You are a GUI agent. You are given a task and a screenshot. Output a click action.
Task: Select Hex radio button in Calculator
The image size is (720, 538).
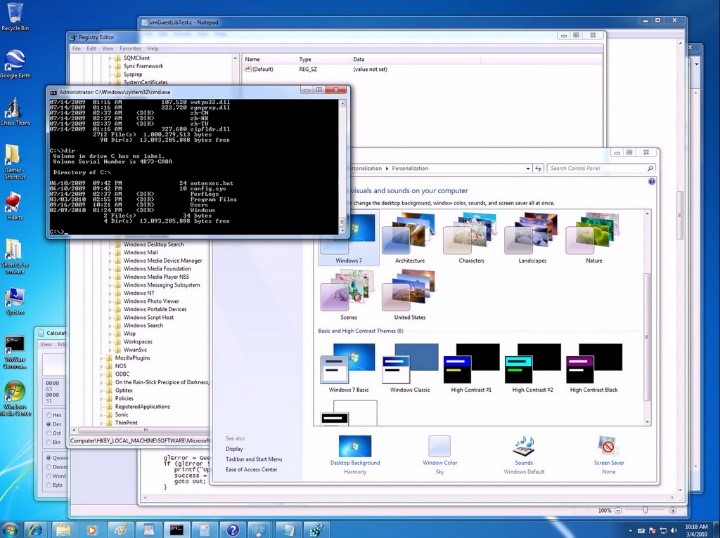tap(49, 415)
